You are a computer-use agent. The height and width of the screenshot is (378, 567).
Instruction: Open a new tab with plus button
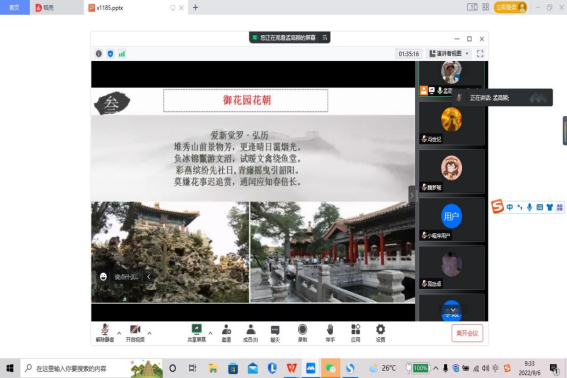[195, 8]
